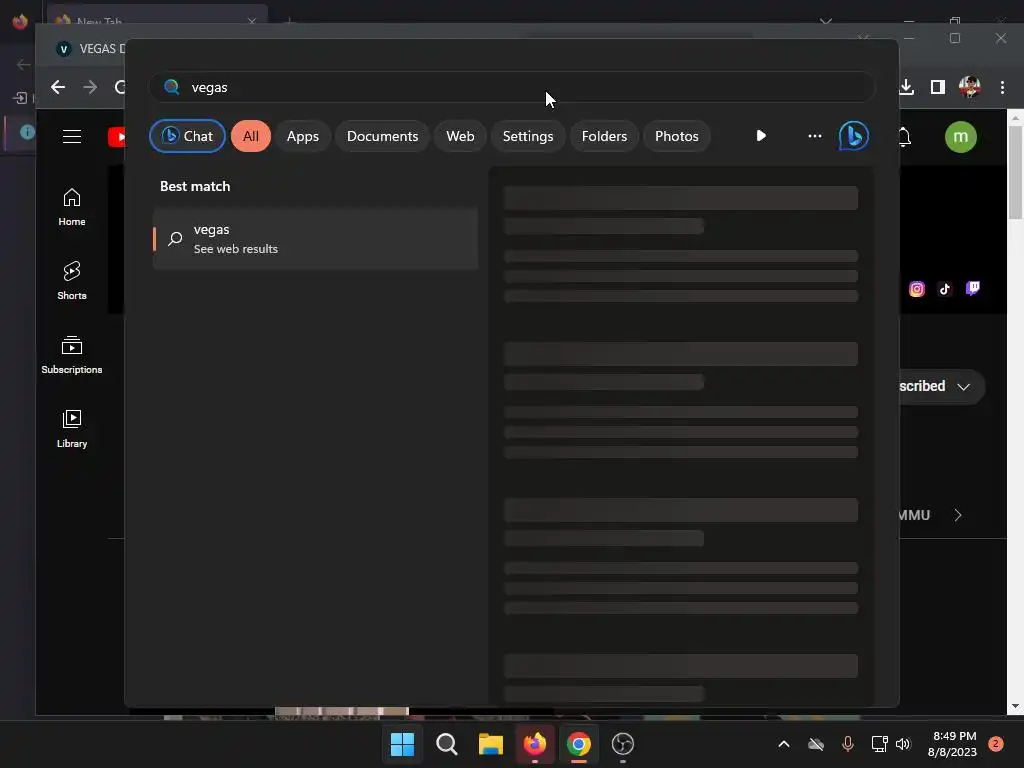Click the OneDrive cloud tray icon
The width and height of the screenshot is (1024, 768).
tap(816, 744)
